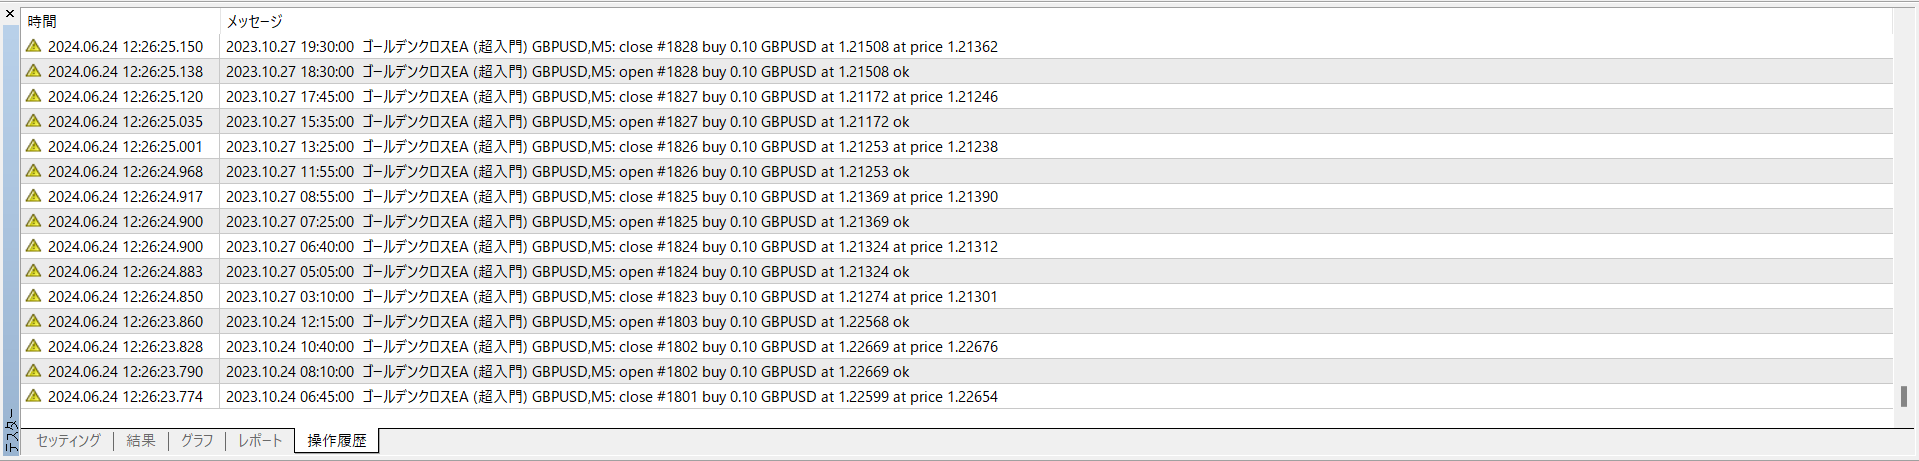Viewport: 1919px width, 461px height.
Task: Click warning icon for open #1803 row
Action: pyautogui.click(x=33, y=321)
